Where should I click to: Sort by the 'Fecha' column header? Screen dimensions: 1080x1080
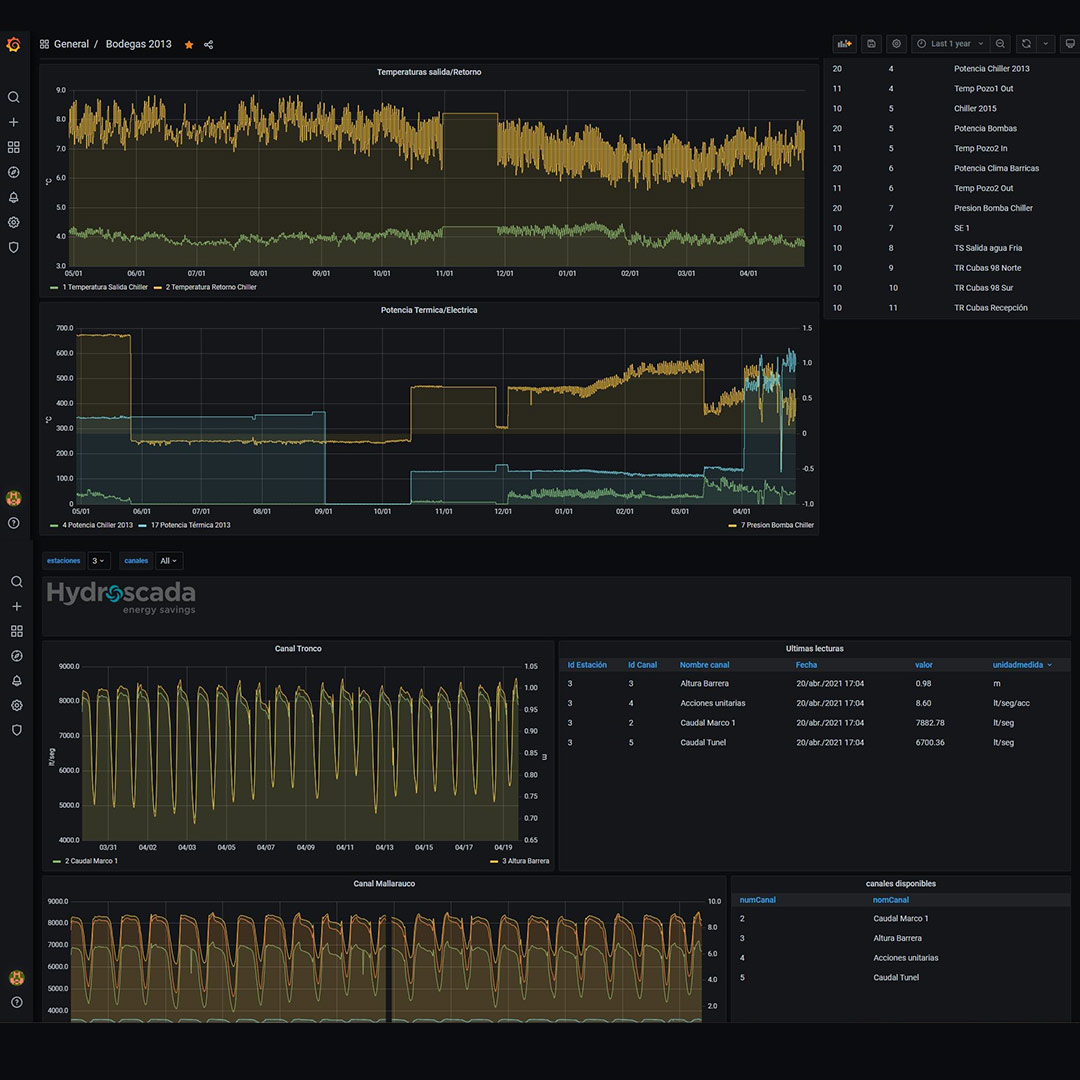pos(806,665)
